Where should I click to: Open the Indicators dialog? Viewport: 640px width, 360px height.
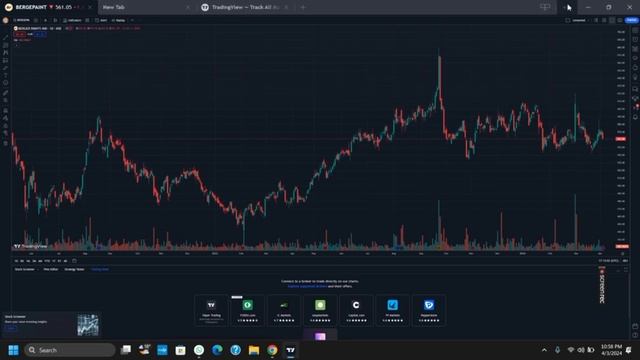[x=73, y=20]
